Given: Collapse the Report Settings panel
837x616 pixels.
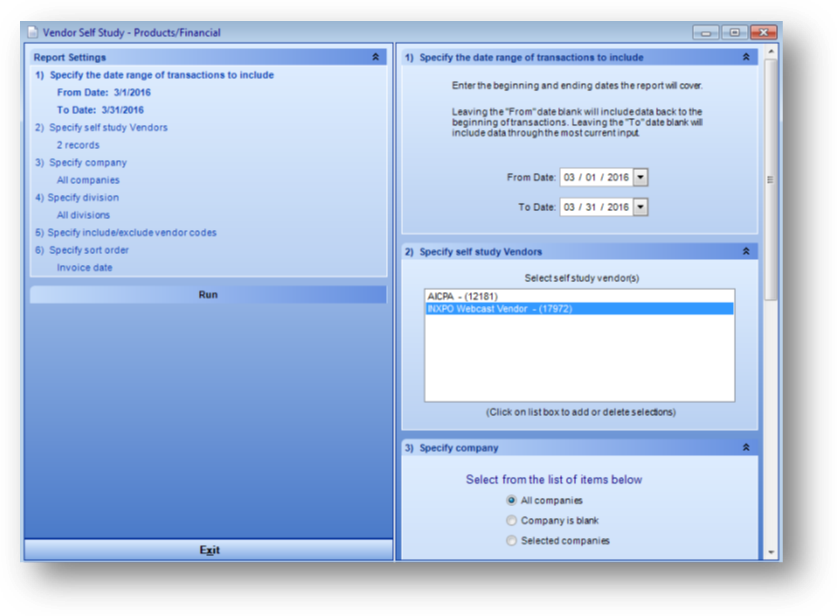Looking at the screenshot, I should (375, 57).
